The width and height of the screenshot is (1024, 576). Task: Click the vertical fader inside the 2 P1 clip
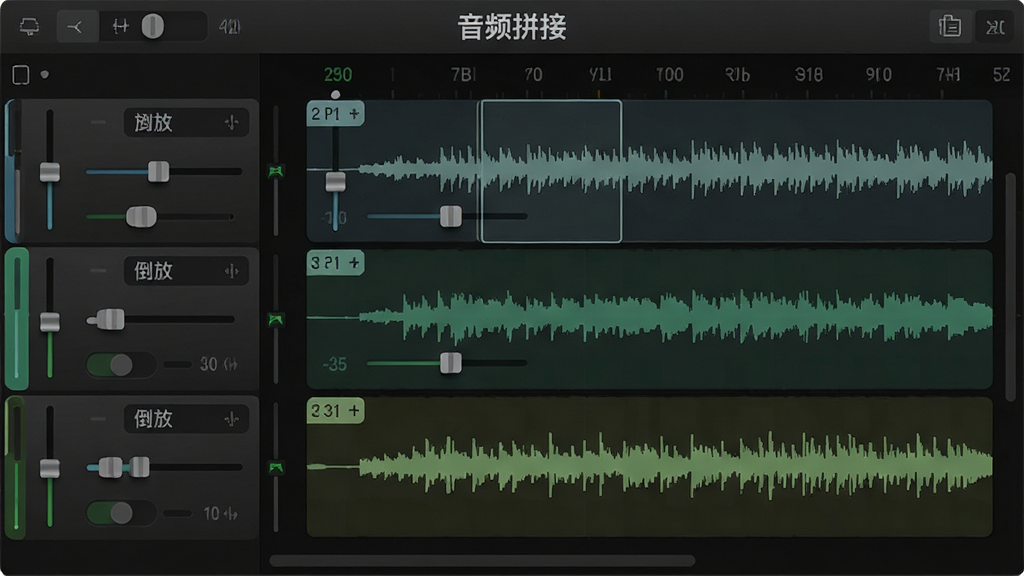pyautogui.click(x=336, y=182)
